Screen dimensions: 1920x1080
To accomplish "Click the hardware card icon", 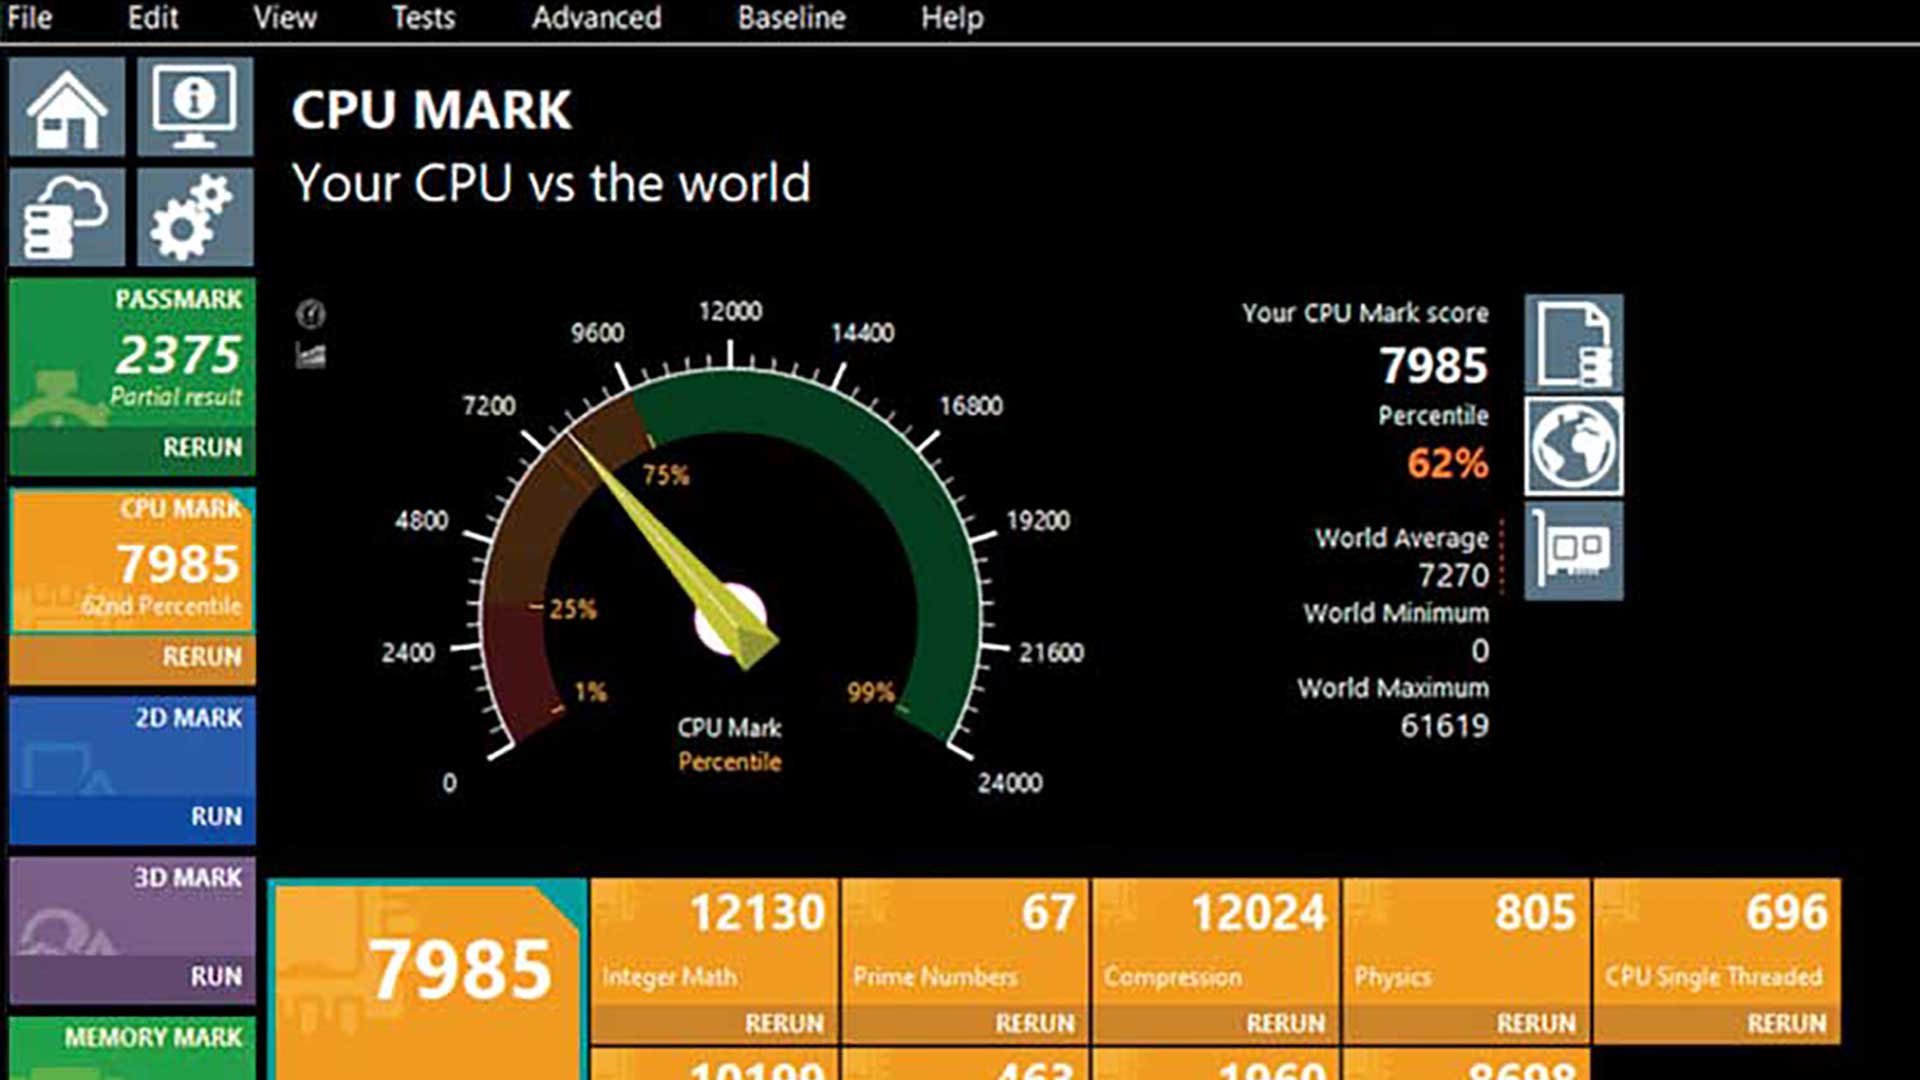I will coord(1573,551).
